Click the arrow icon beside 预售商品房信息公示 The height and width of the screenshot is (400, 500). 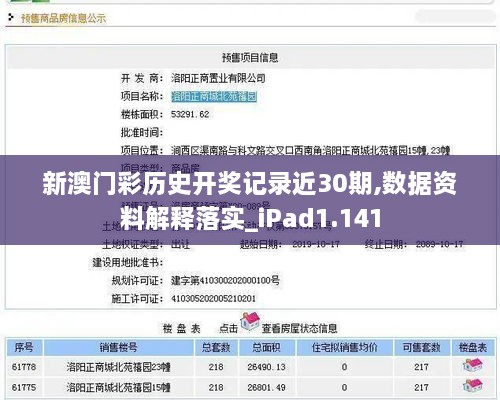point(11,17)
